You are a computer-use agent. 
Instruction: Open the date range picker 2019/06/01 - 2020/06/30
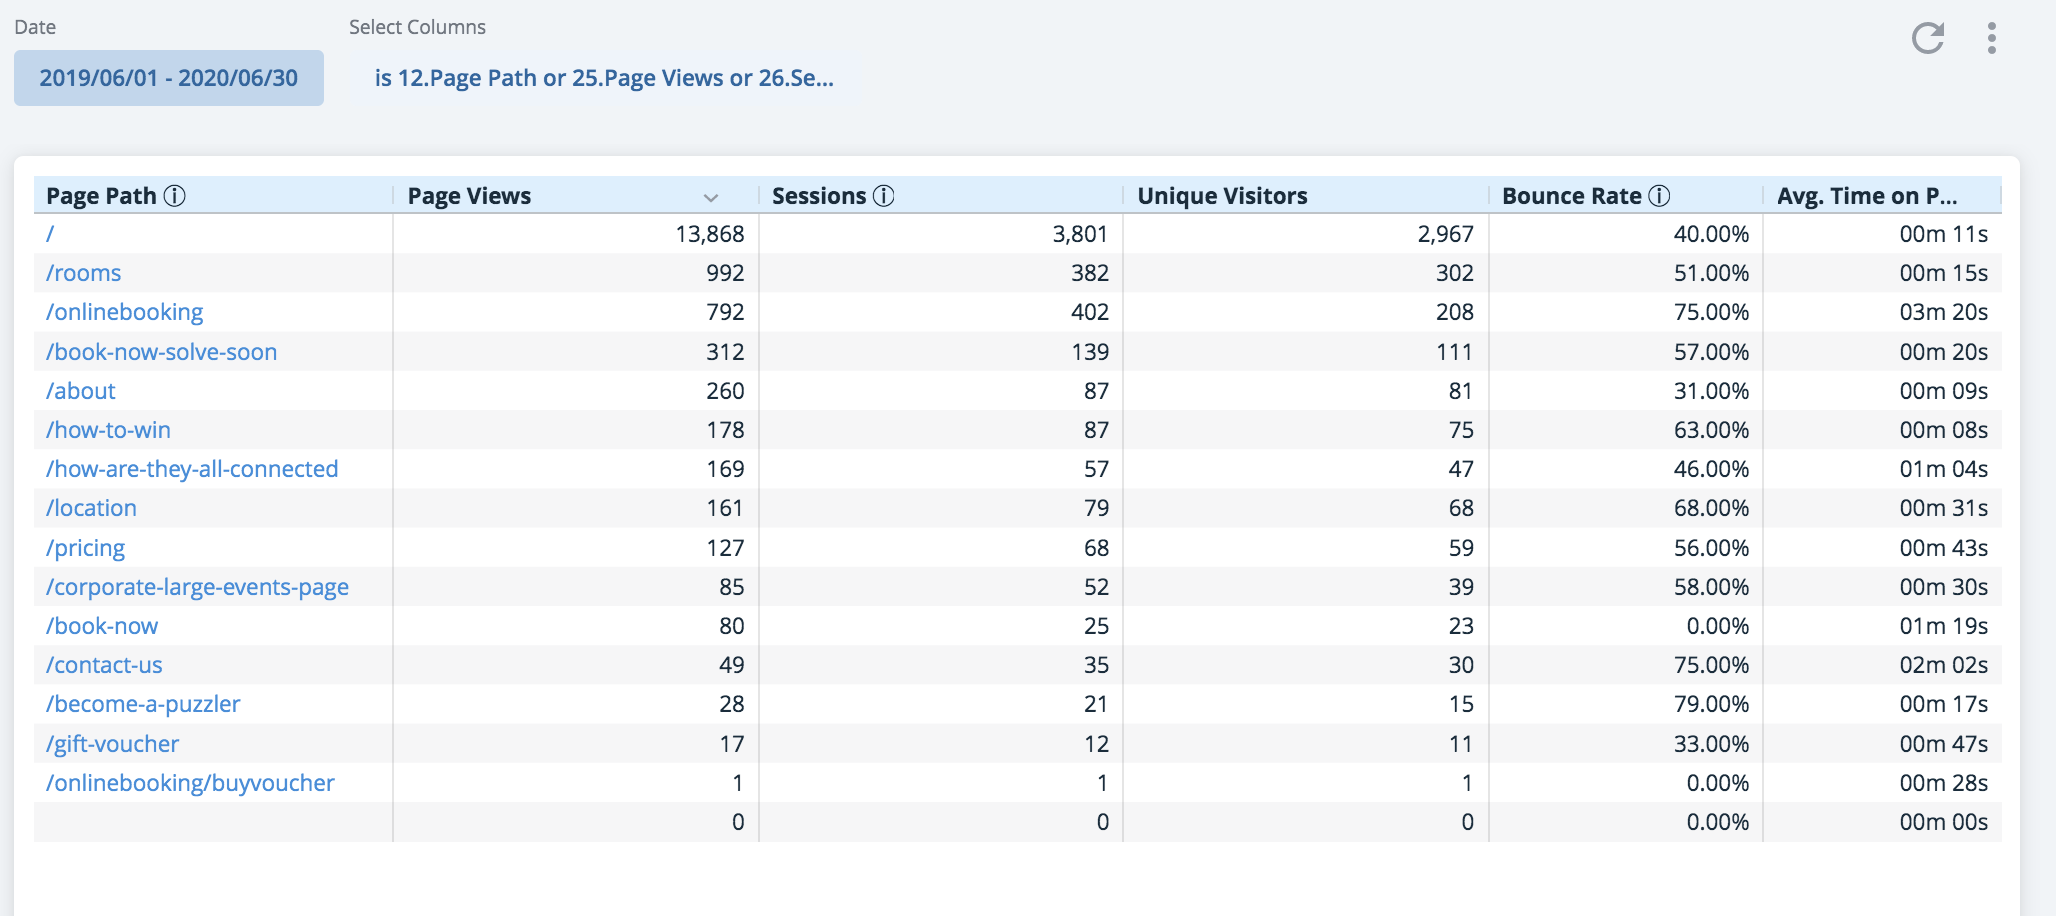point(169,78)
